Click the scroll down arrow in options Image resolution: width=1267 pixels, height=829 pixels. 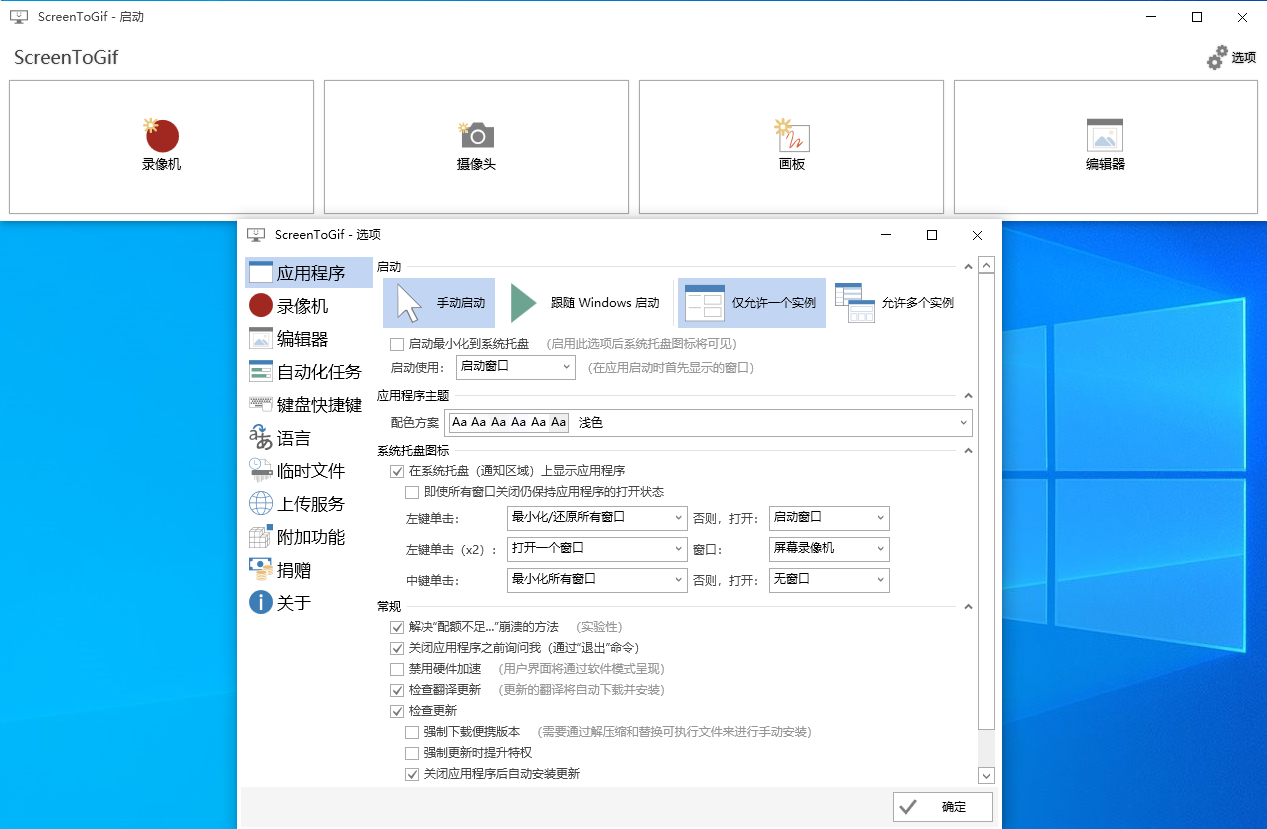click(x=986, y=775)
